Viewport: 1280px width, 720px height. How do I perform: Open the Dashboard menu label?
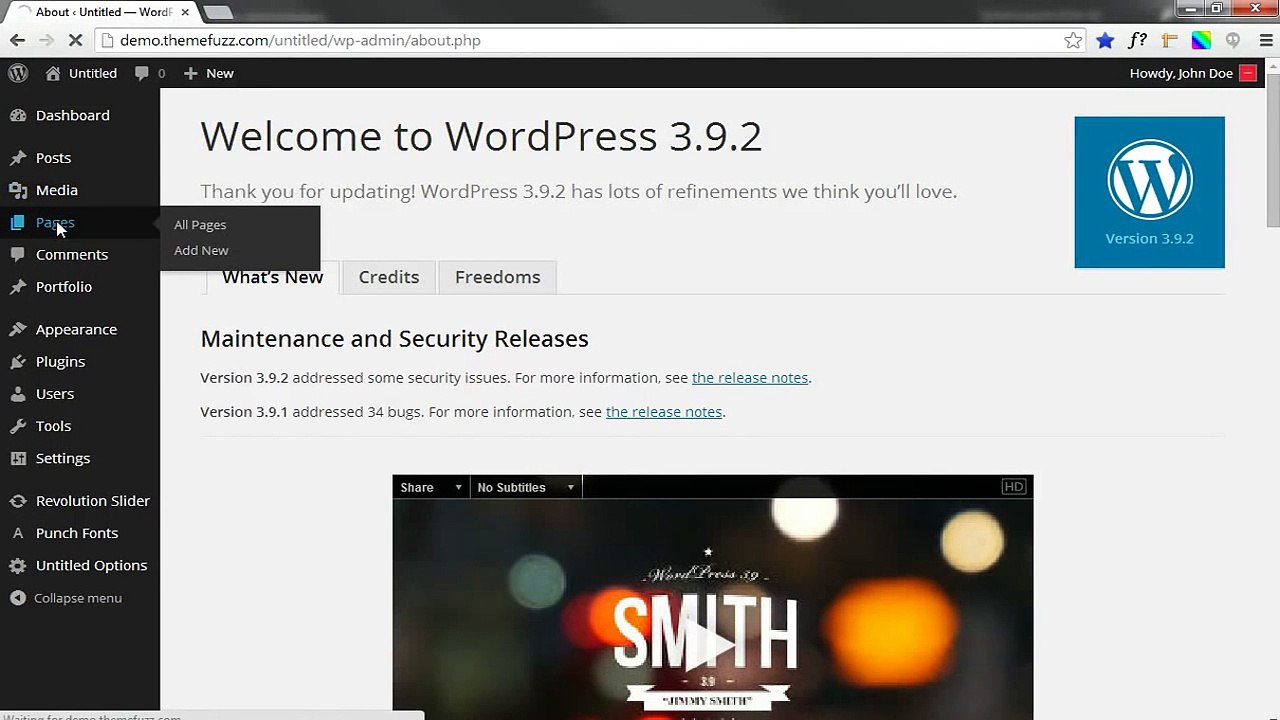[73, 115]
